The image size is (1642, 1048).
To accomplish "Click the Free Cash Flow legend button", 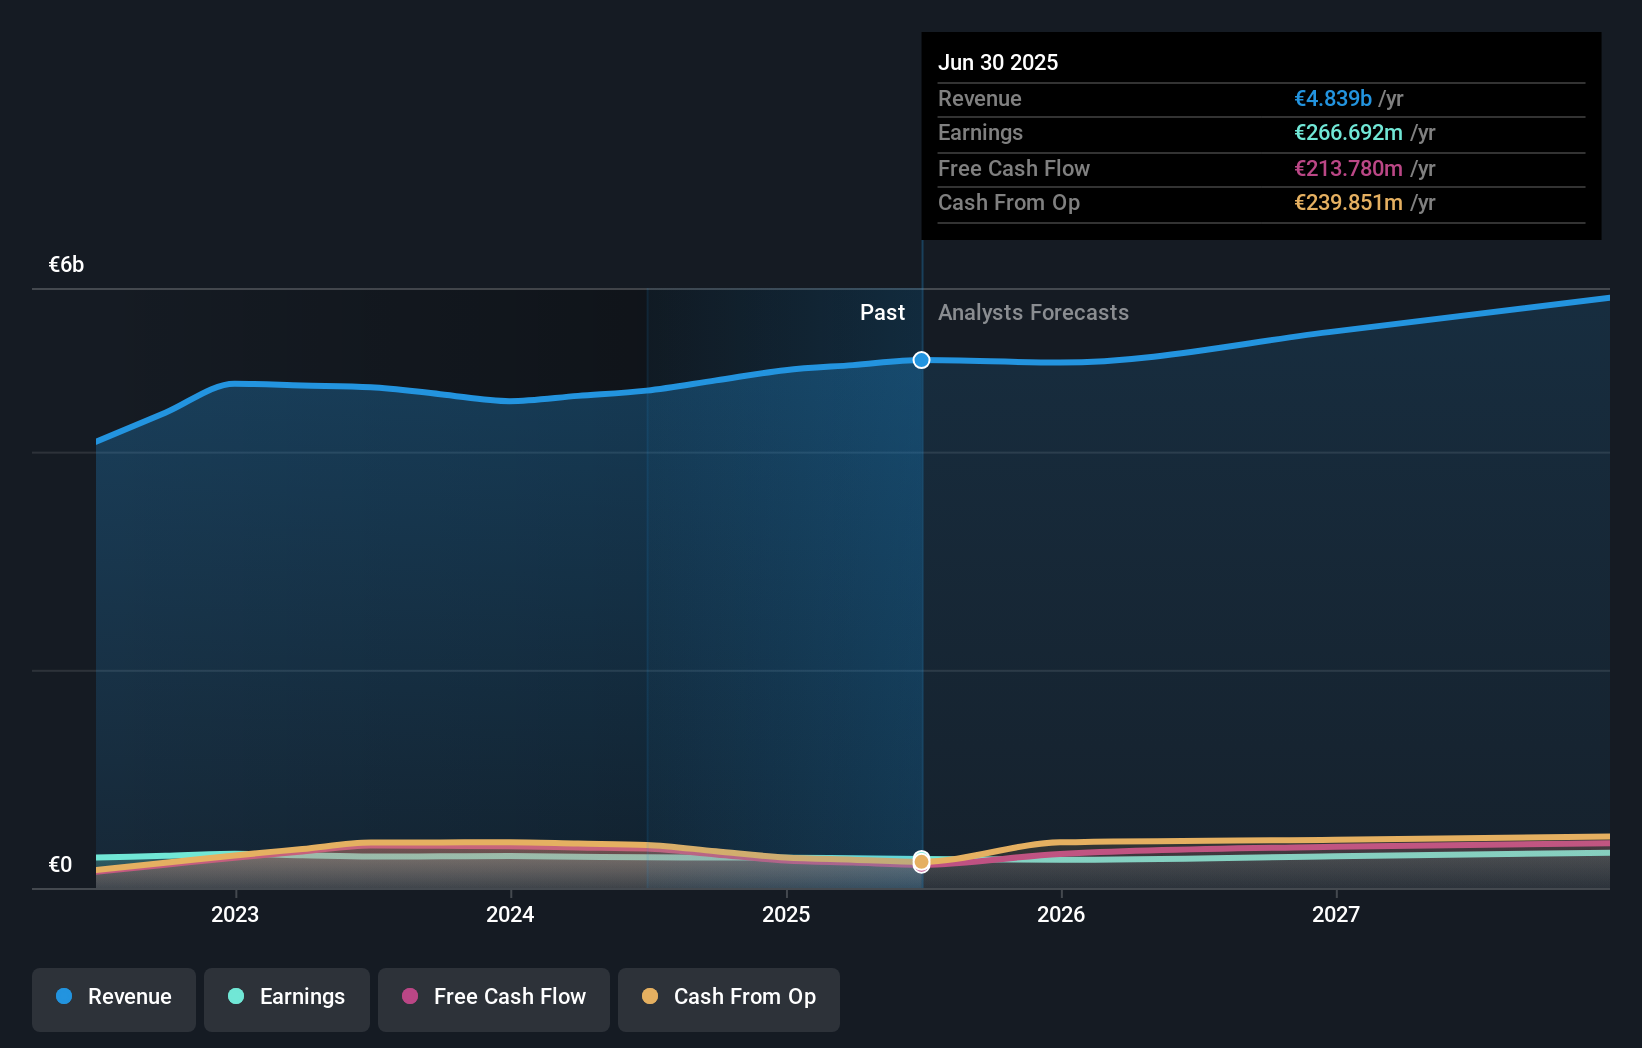I will pos(493,998).
